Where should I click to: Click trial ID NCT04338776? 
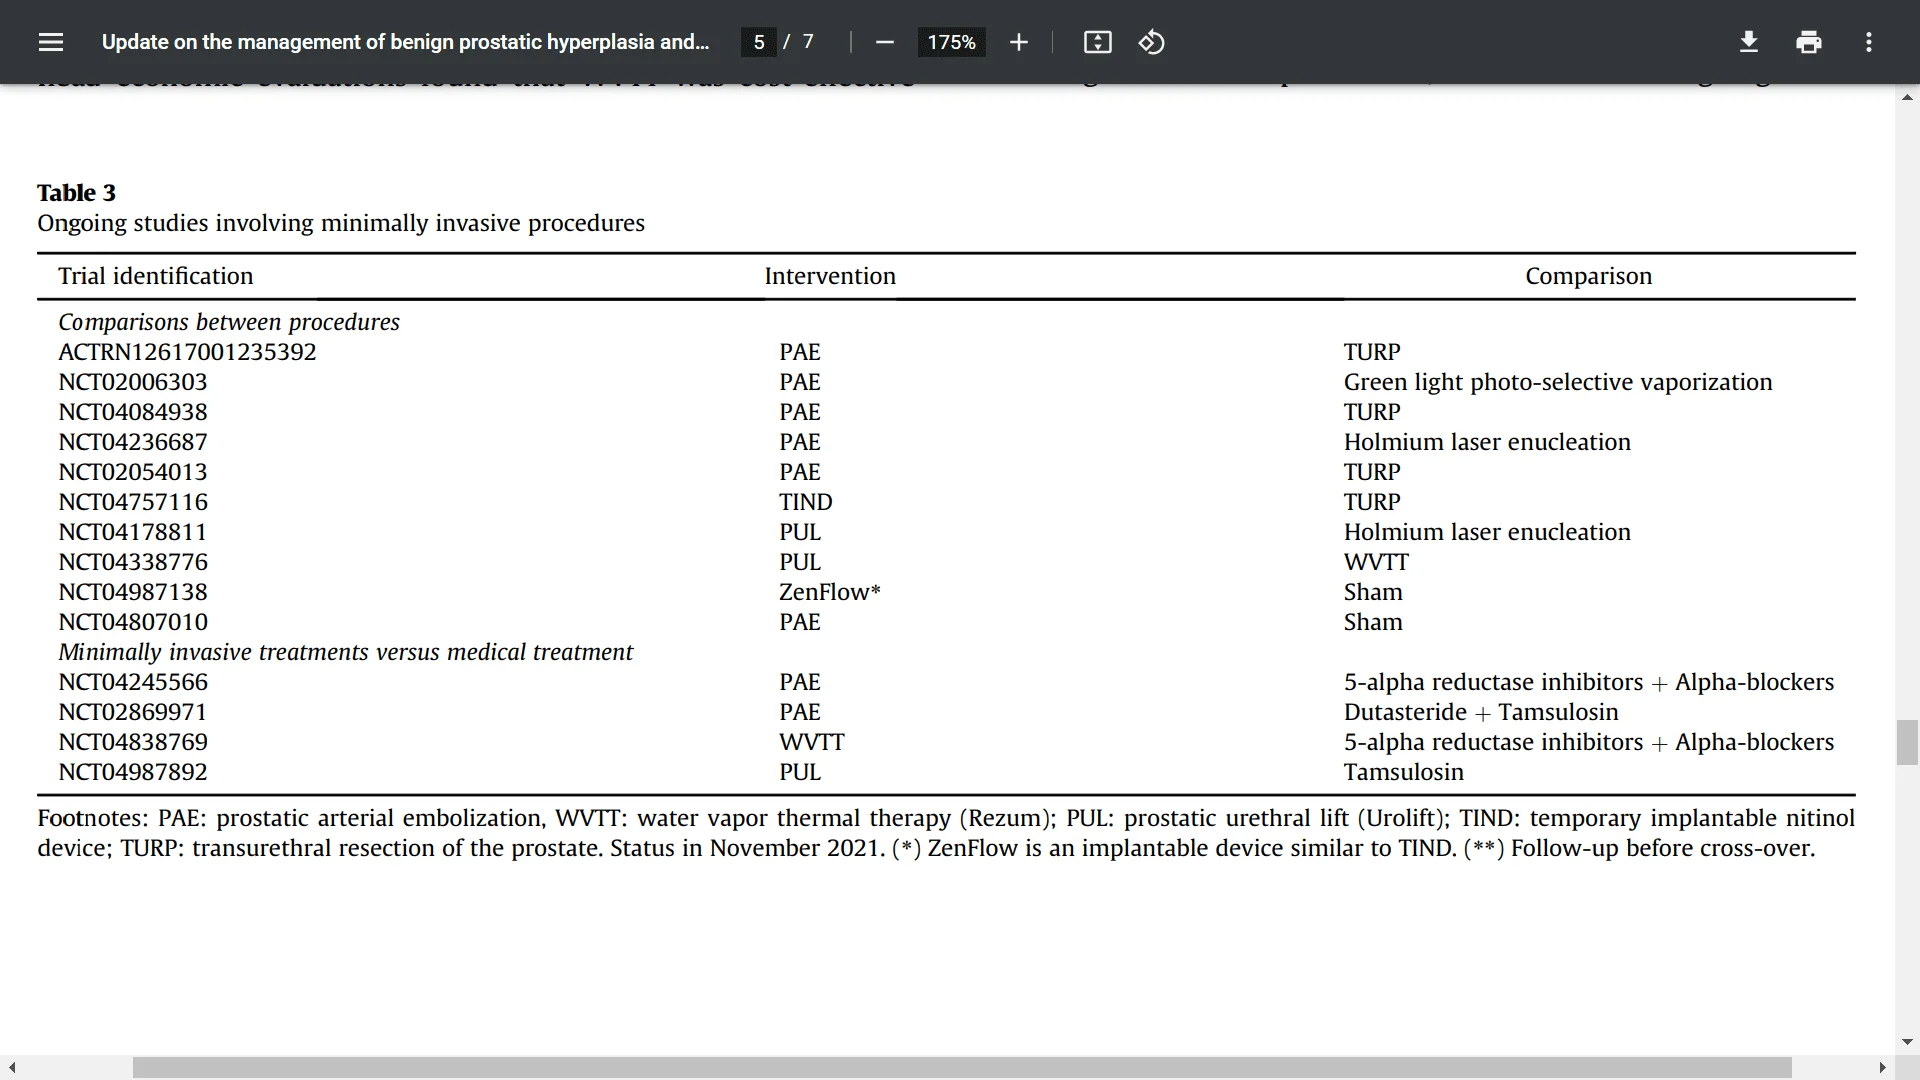[x=133, y=562]
